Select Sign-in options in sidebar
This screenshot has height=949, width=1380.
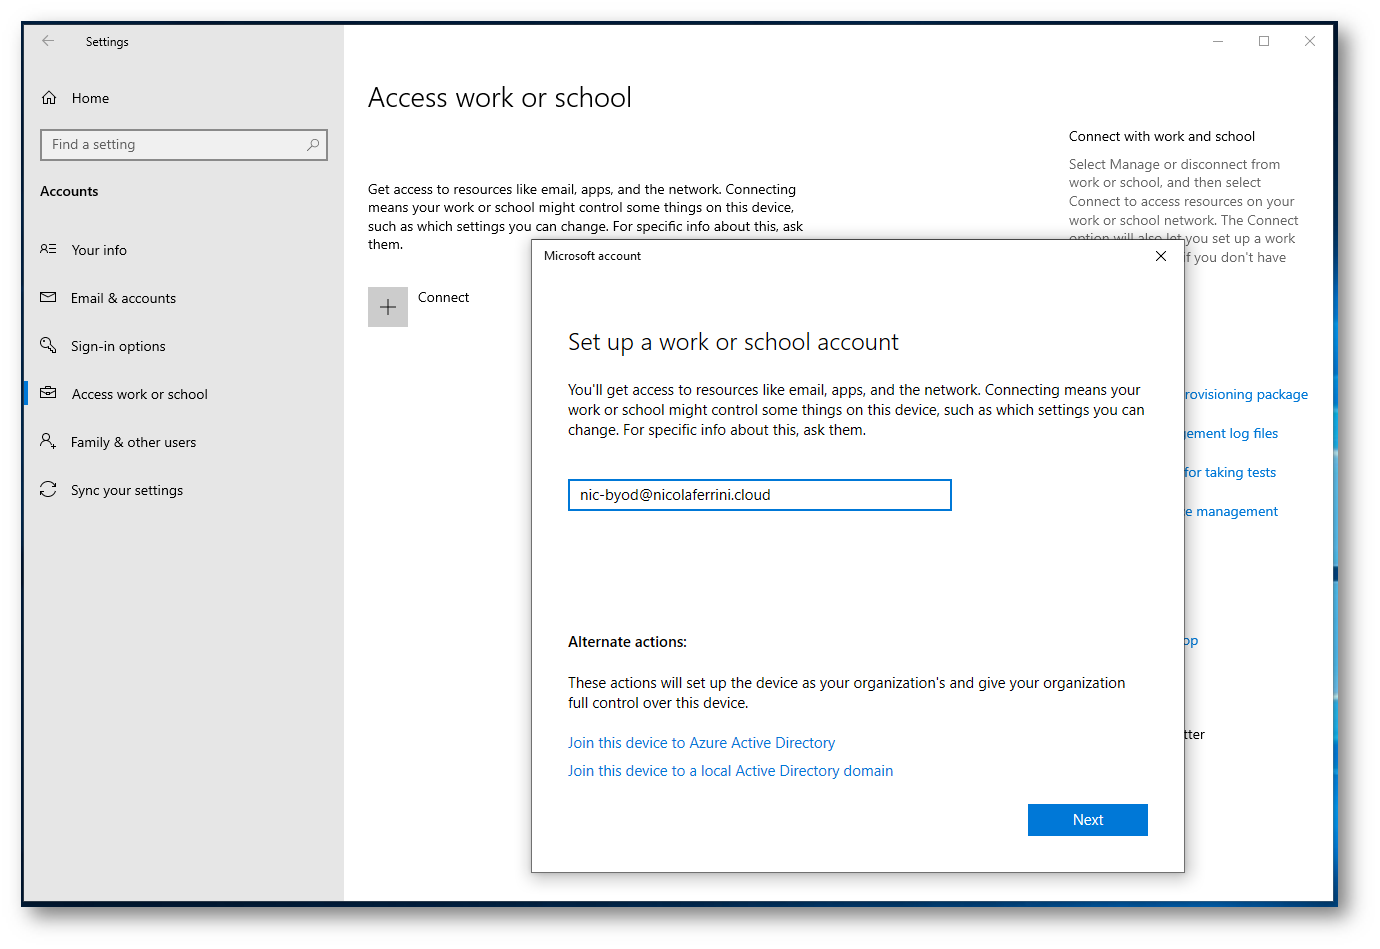(118, 346)
